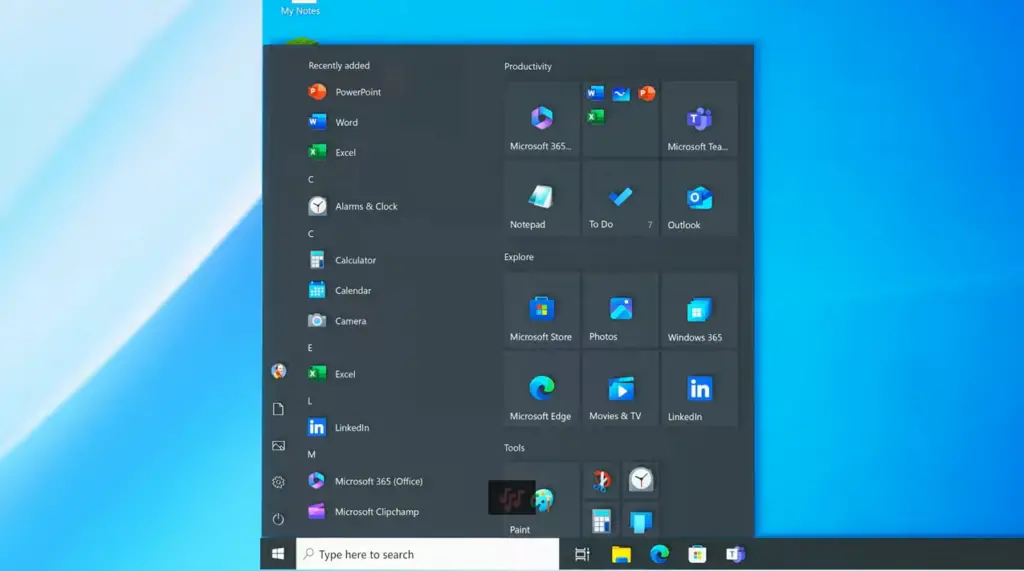This screenshot has height=571, width=1024.
Task: Launch the Microsoft Teams tile
Action: [x=699, y=120]
